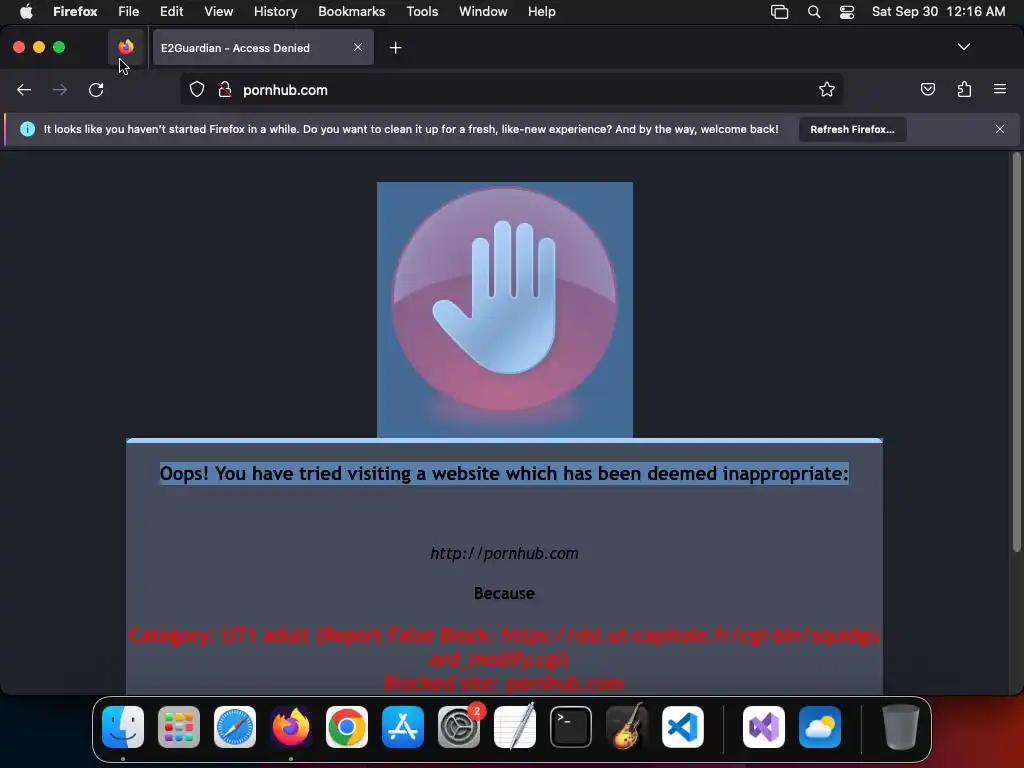Open Control Center in menu bar

pyautogui.click(x=847, y=11)
